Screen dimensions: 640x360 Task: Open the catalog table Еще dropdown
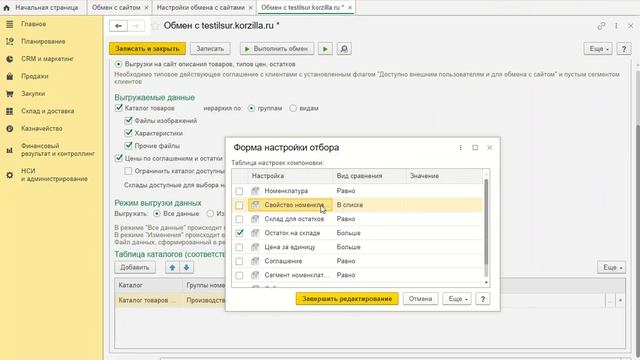(611, 267)
